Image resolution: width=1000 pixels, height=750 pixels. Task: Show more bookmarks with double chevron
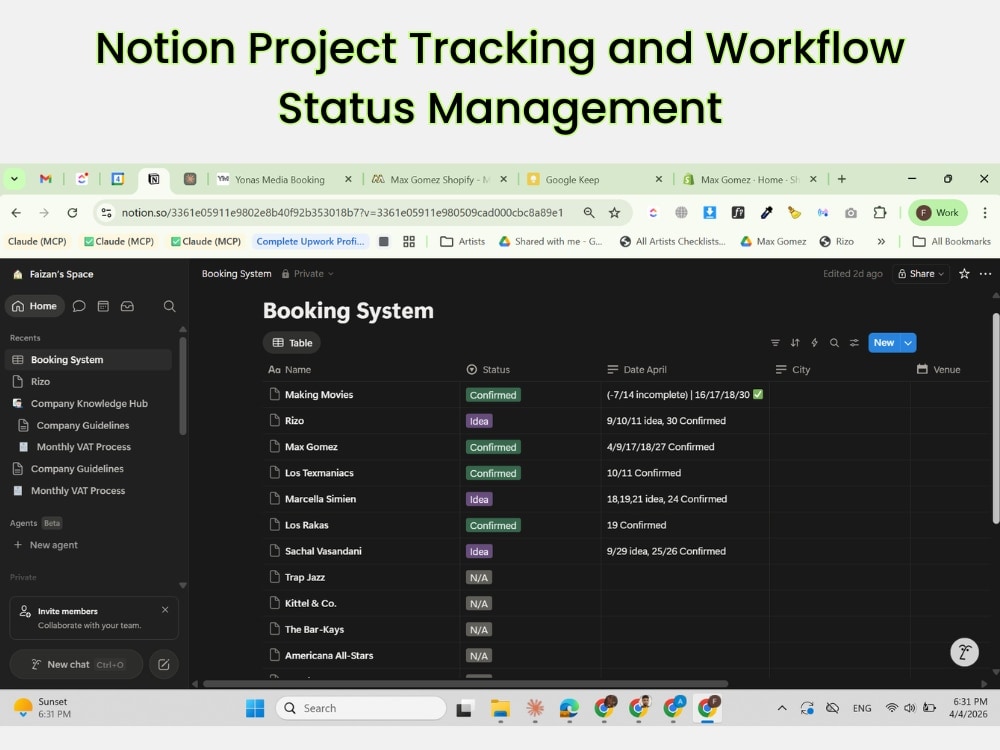881,242
